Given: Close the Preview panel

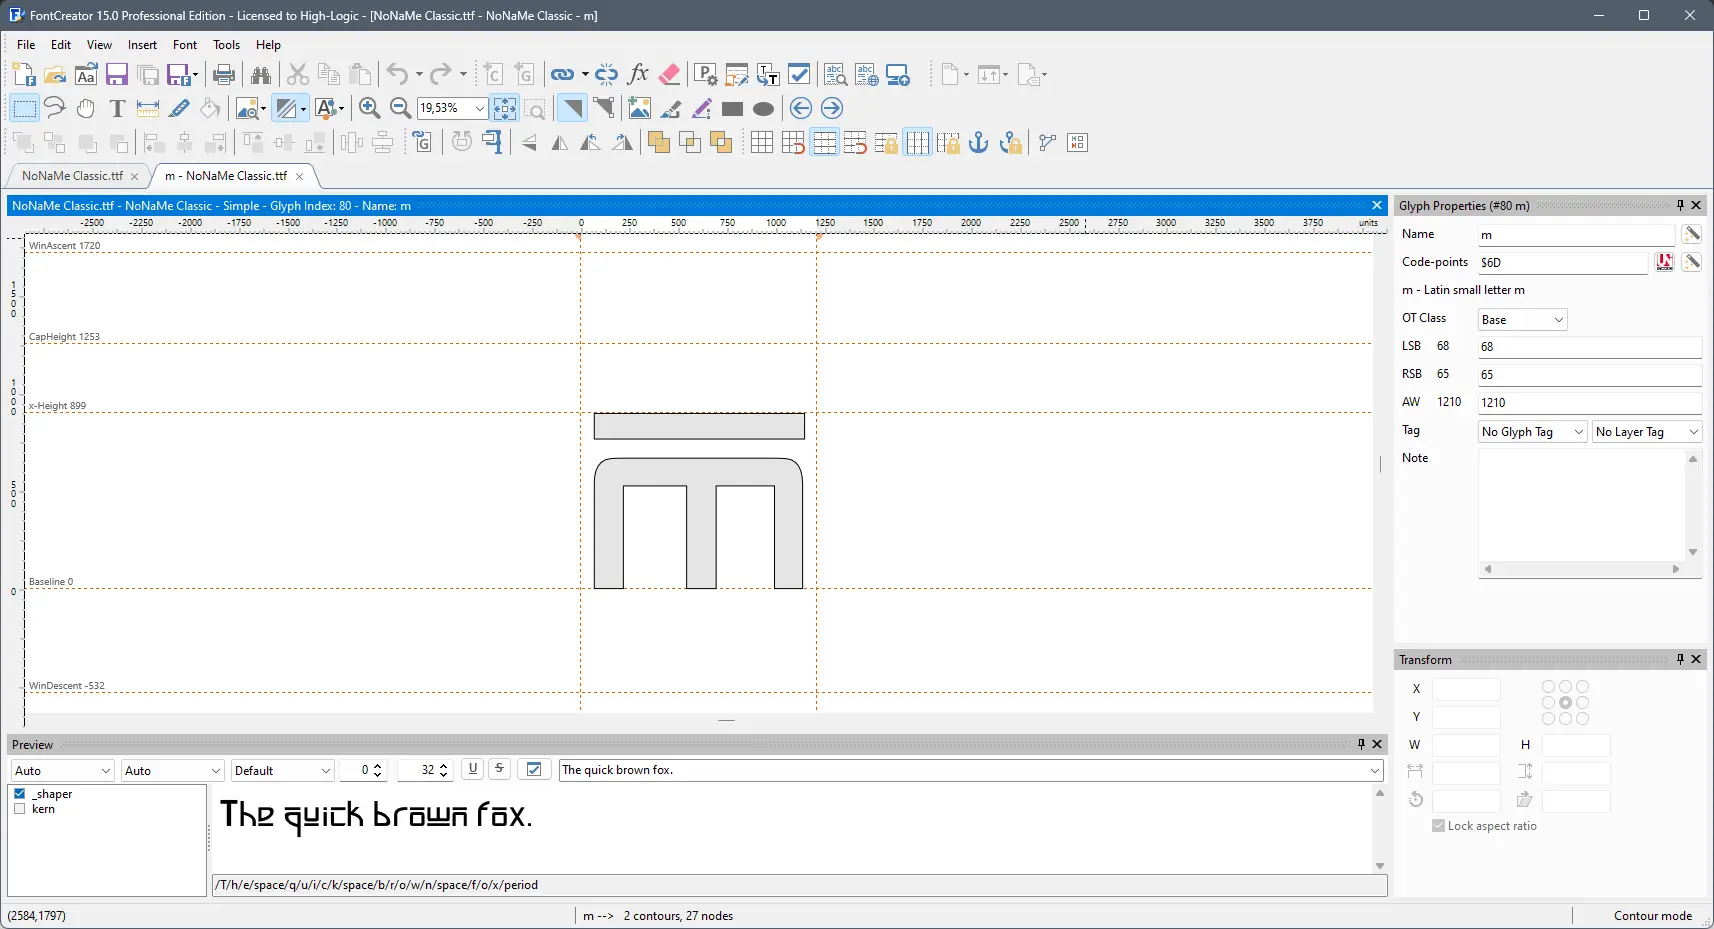Looking at the screenshot, I should (1377, 744).
